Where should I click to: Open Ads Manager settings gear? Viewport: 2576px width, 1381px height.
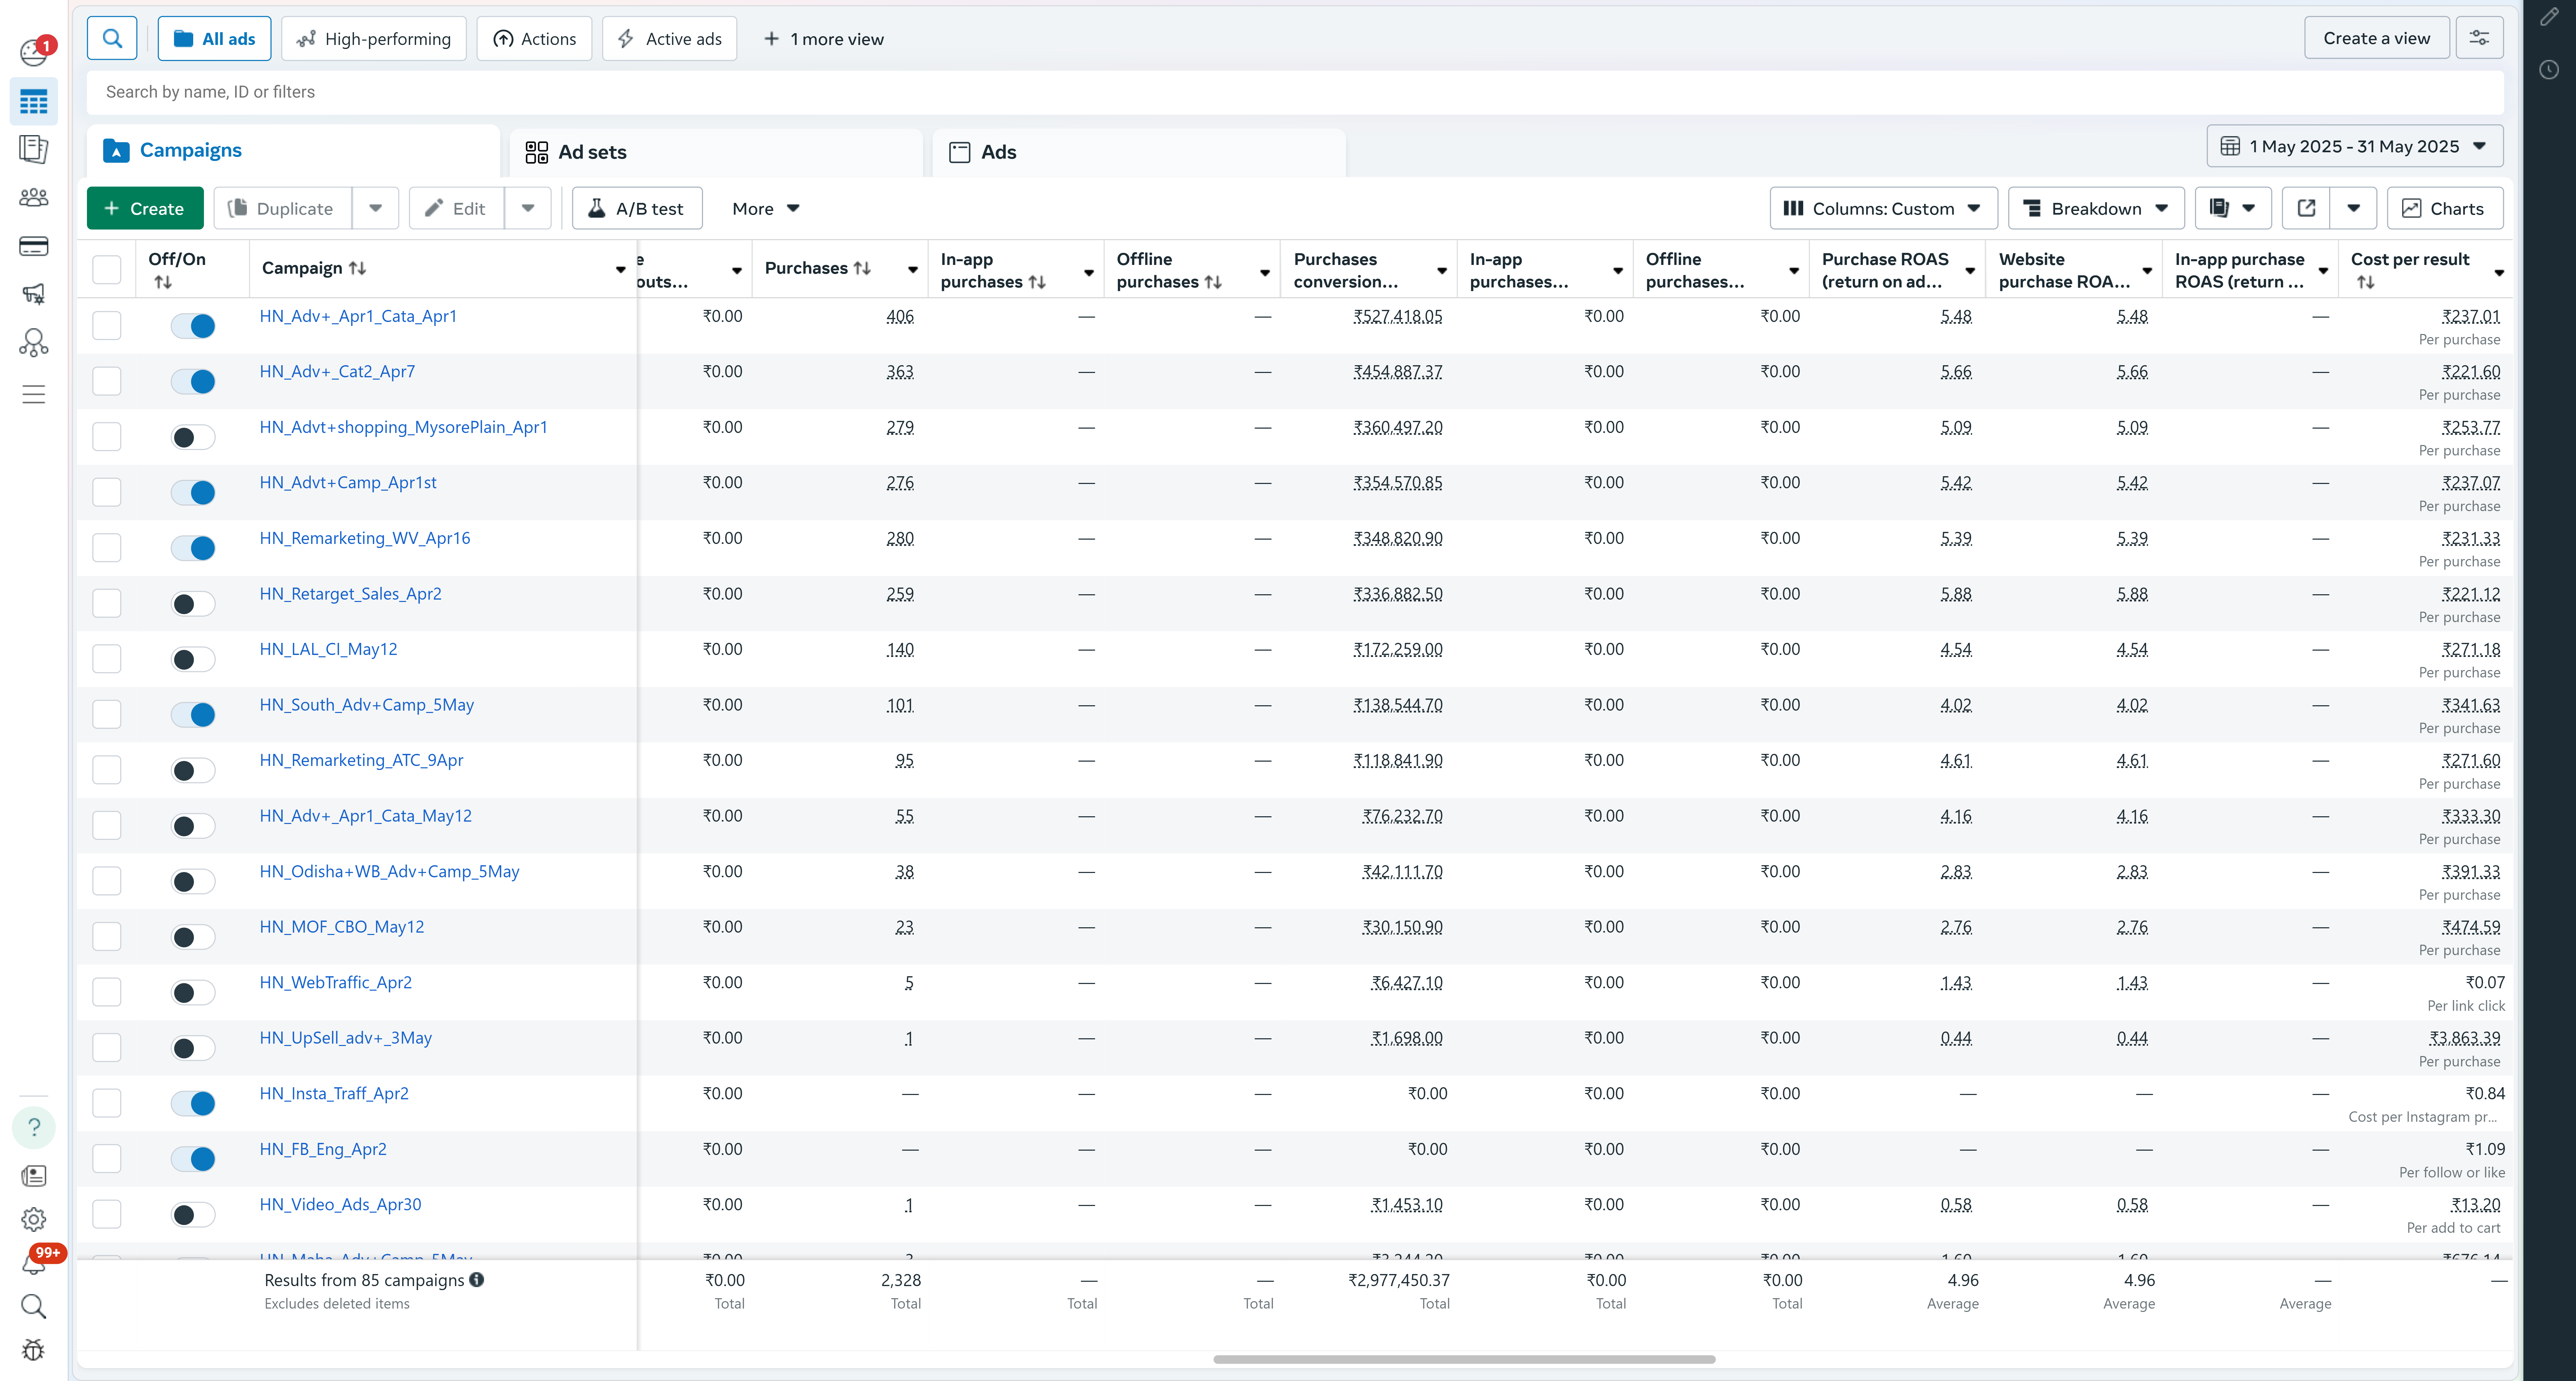[34, 1219]
